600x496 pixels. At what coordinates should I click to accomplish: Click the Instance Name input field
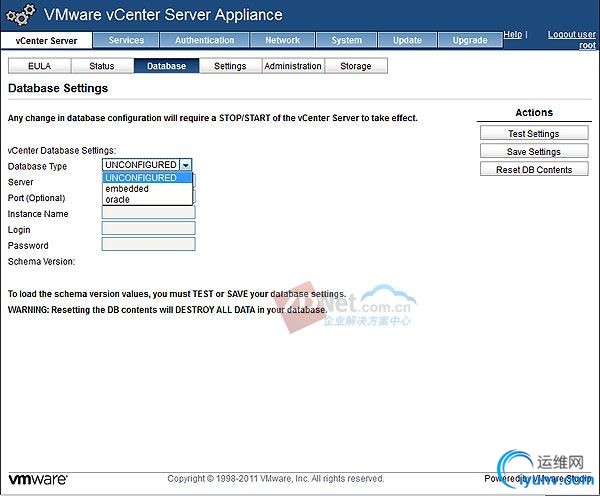pos(148,212)
